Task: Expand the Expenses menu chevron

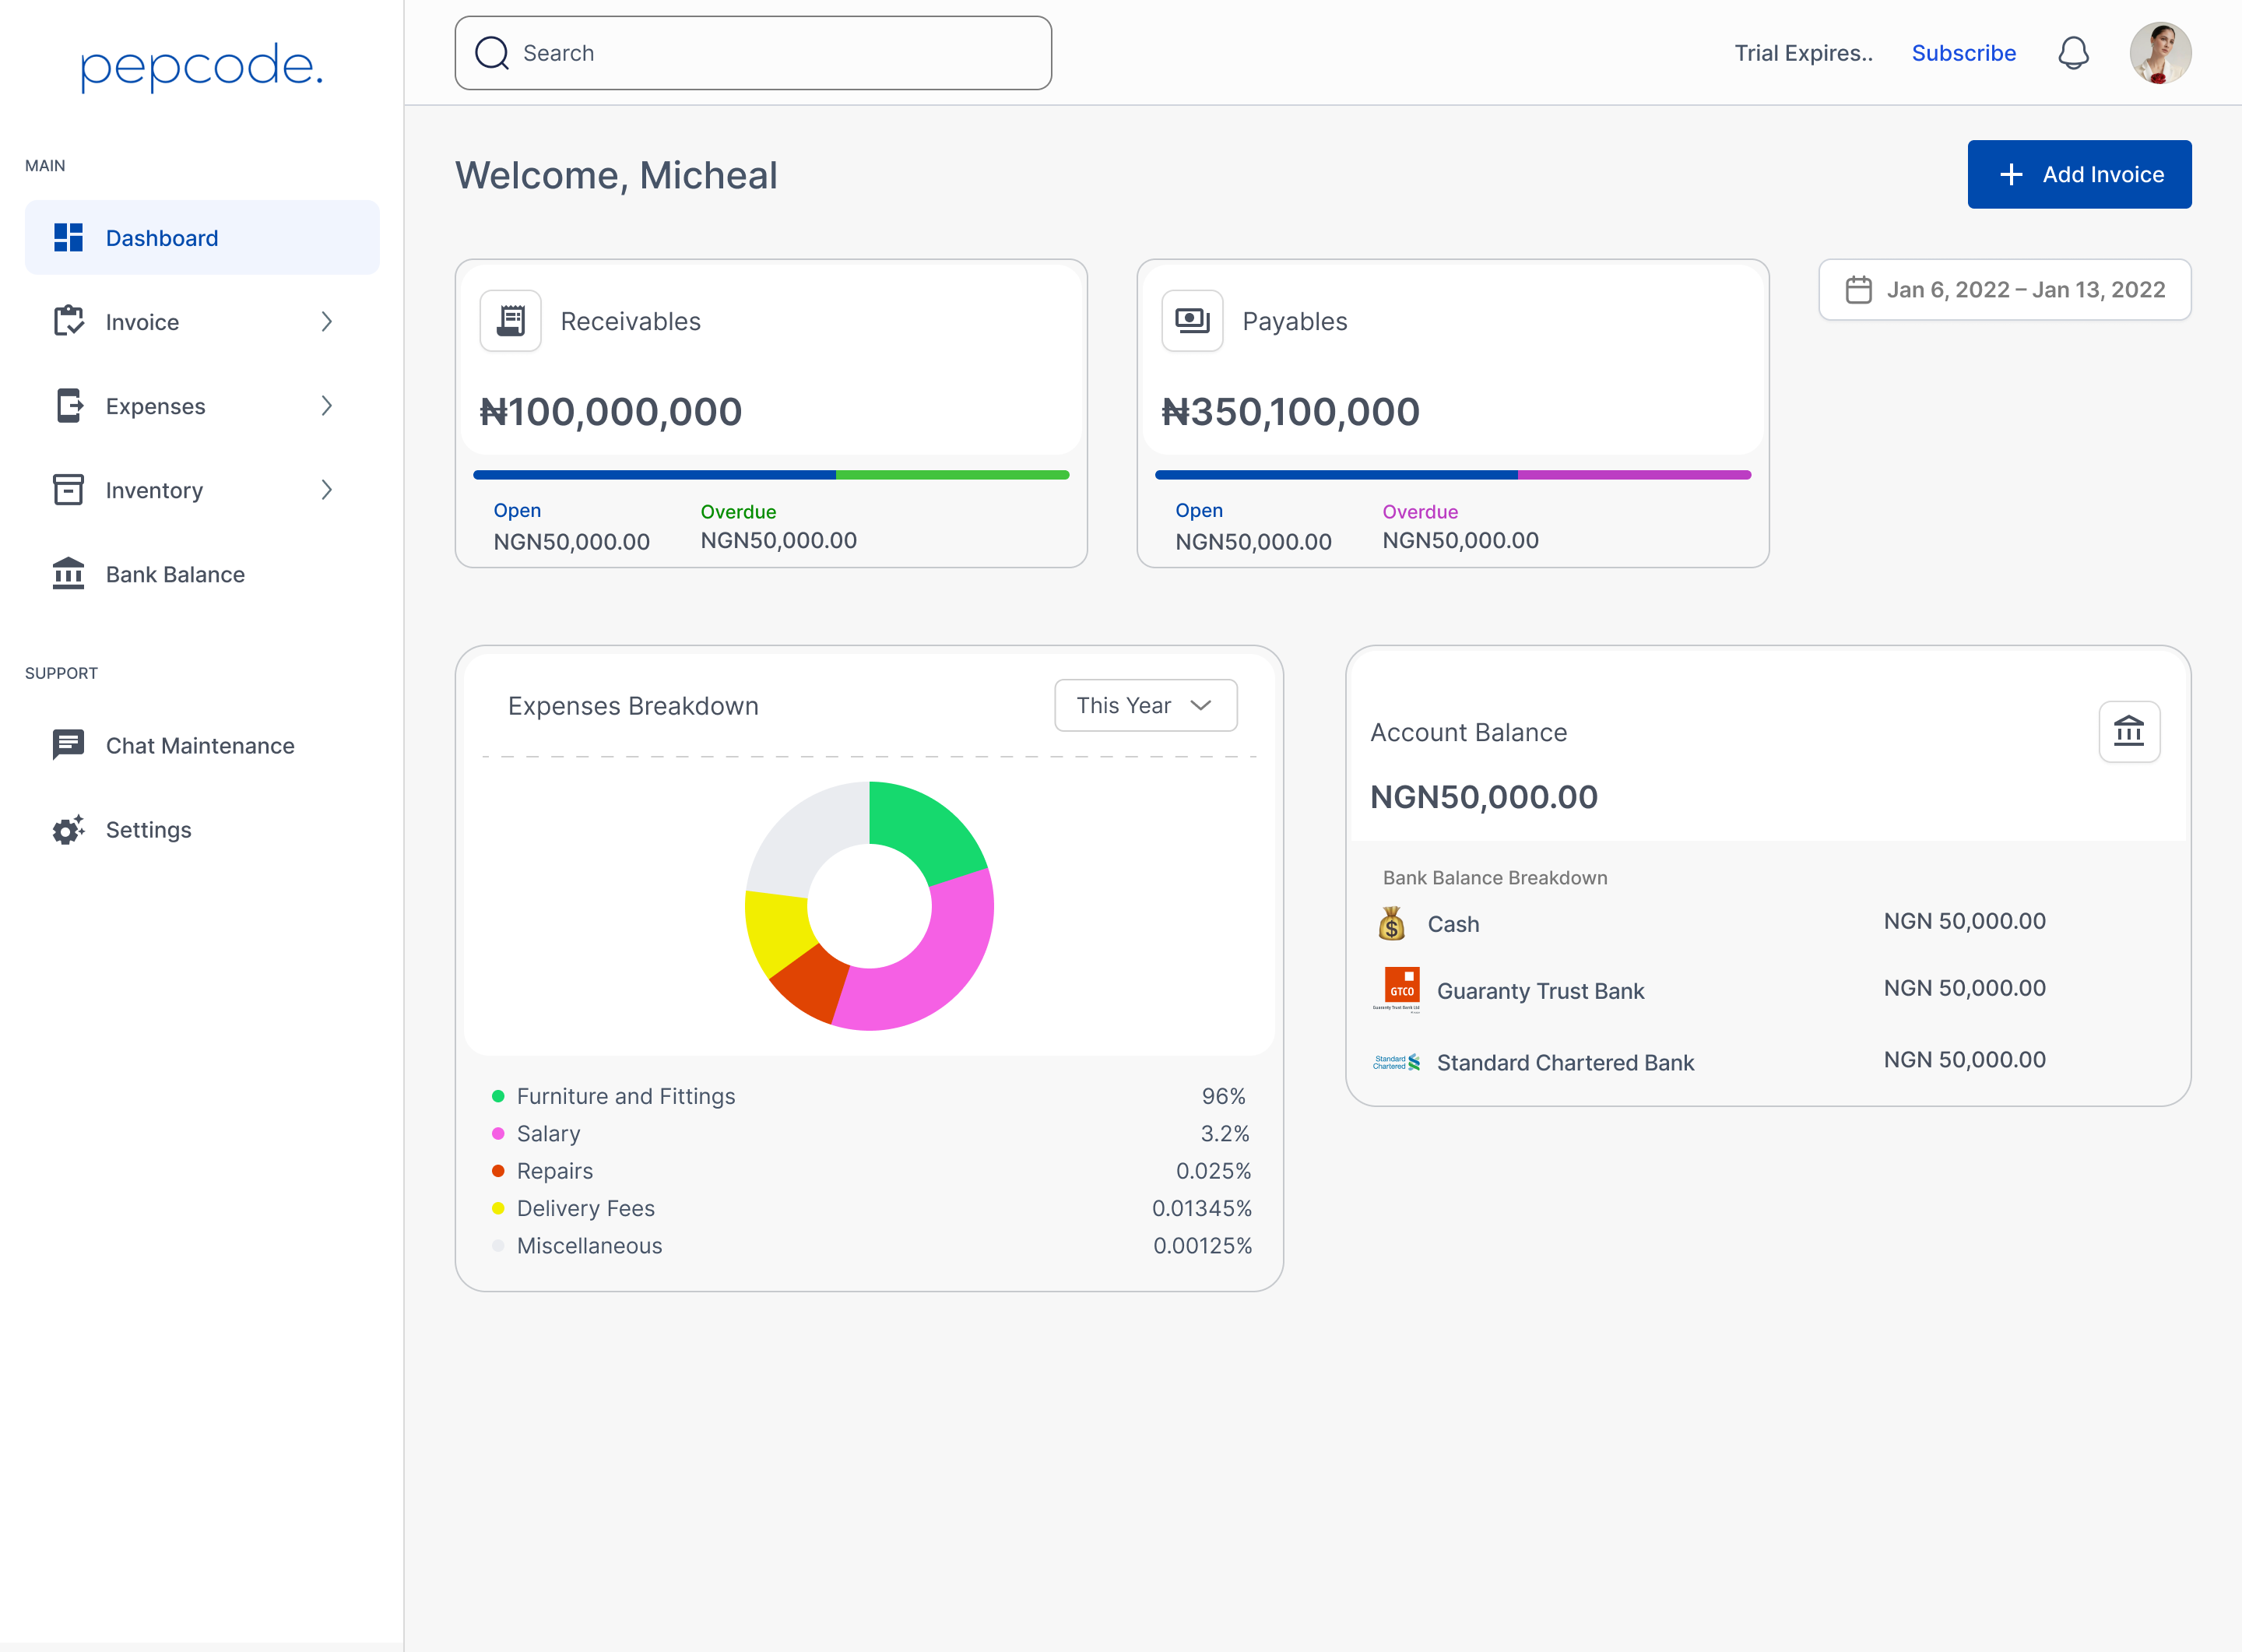Action: (326, 406)
